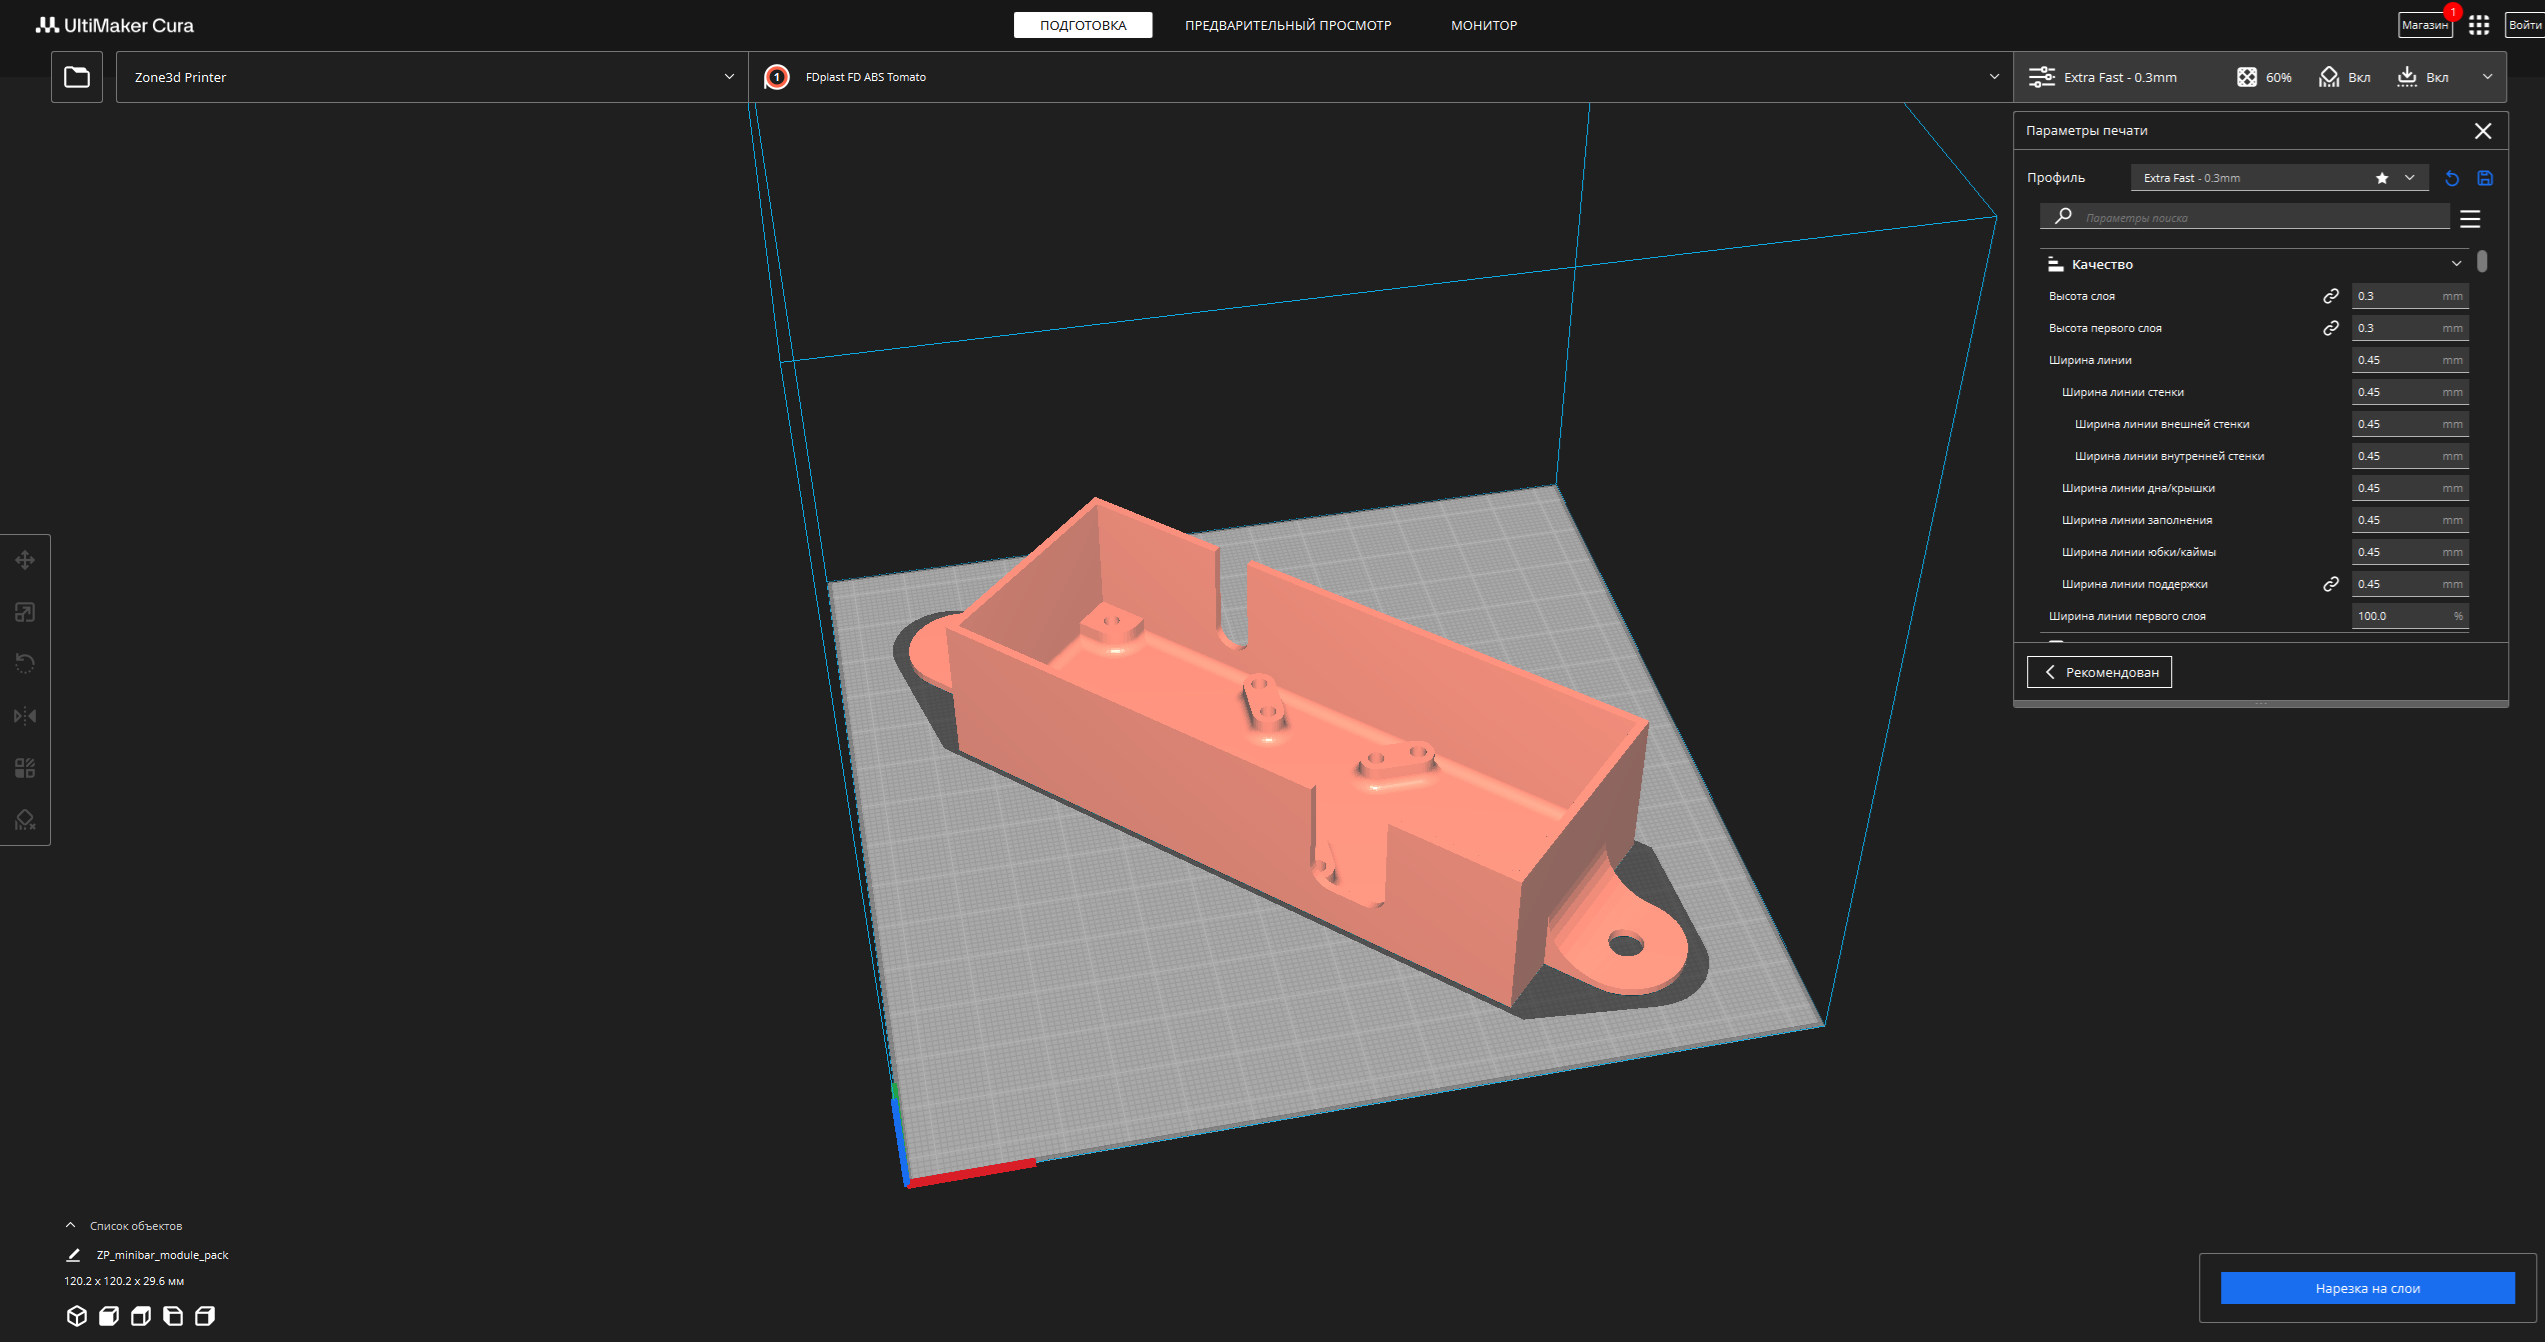Click Войти sign-in button
This screenshot has height=1342, width=2545.
click(x=2525, y=25)
